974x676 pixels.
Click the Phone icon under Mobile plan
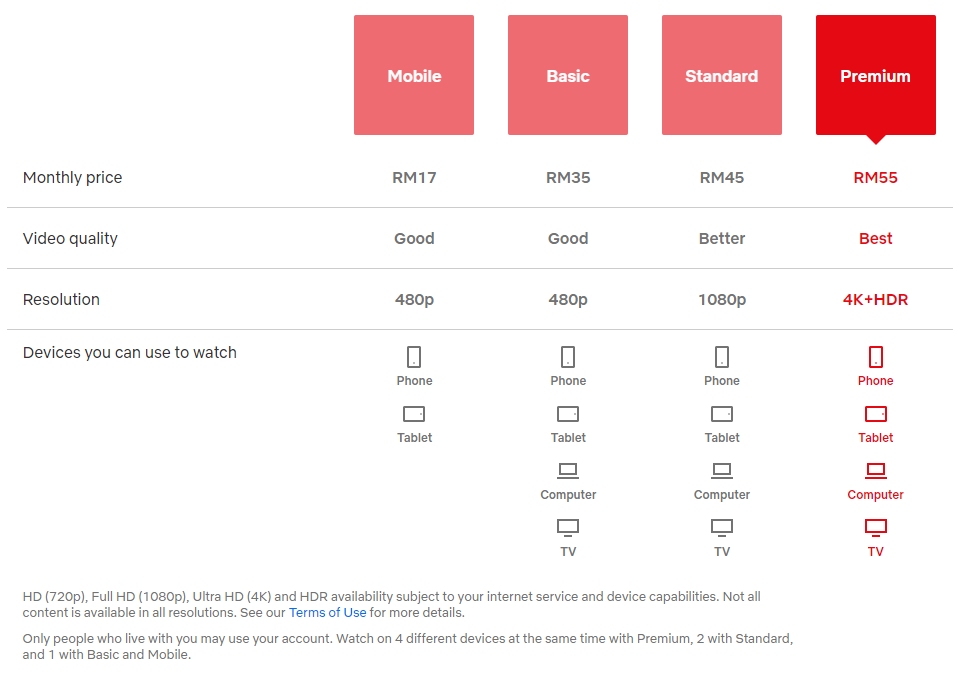click(414, 357)
